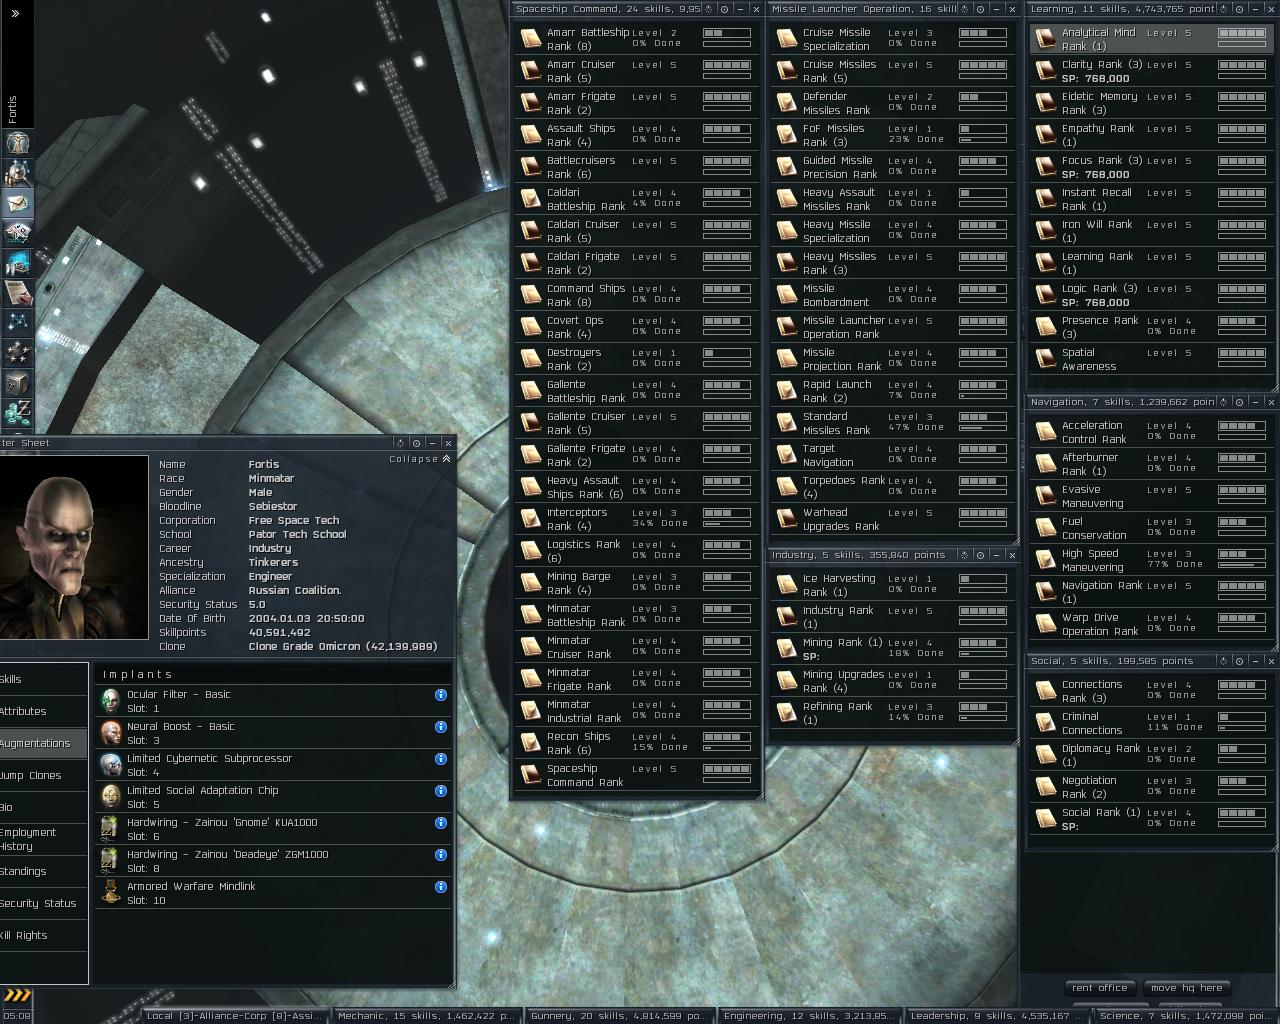
Task: Toggle the pin on the Social window
Action: [x=1239, y=661]
